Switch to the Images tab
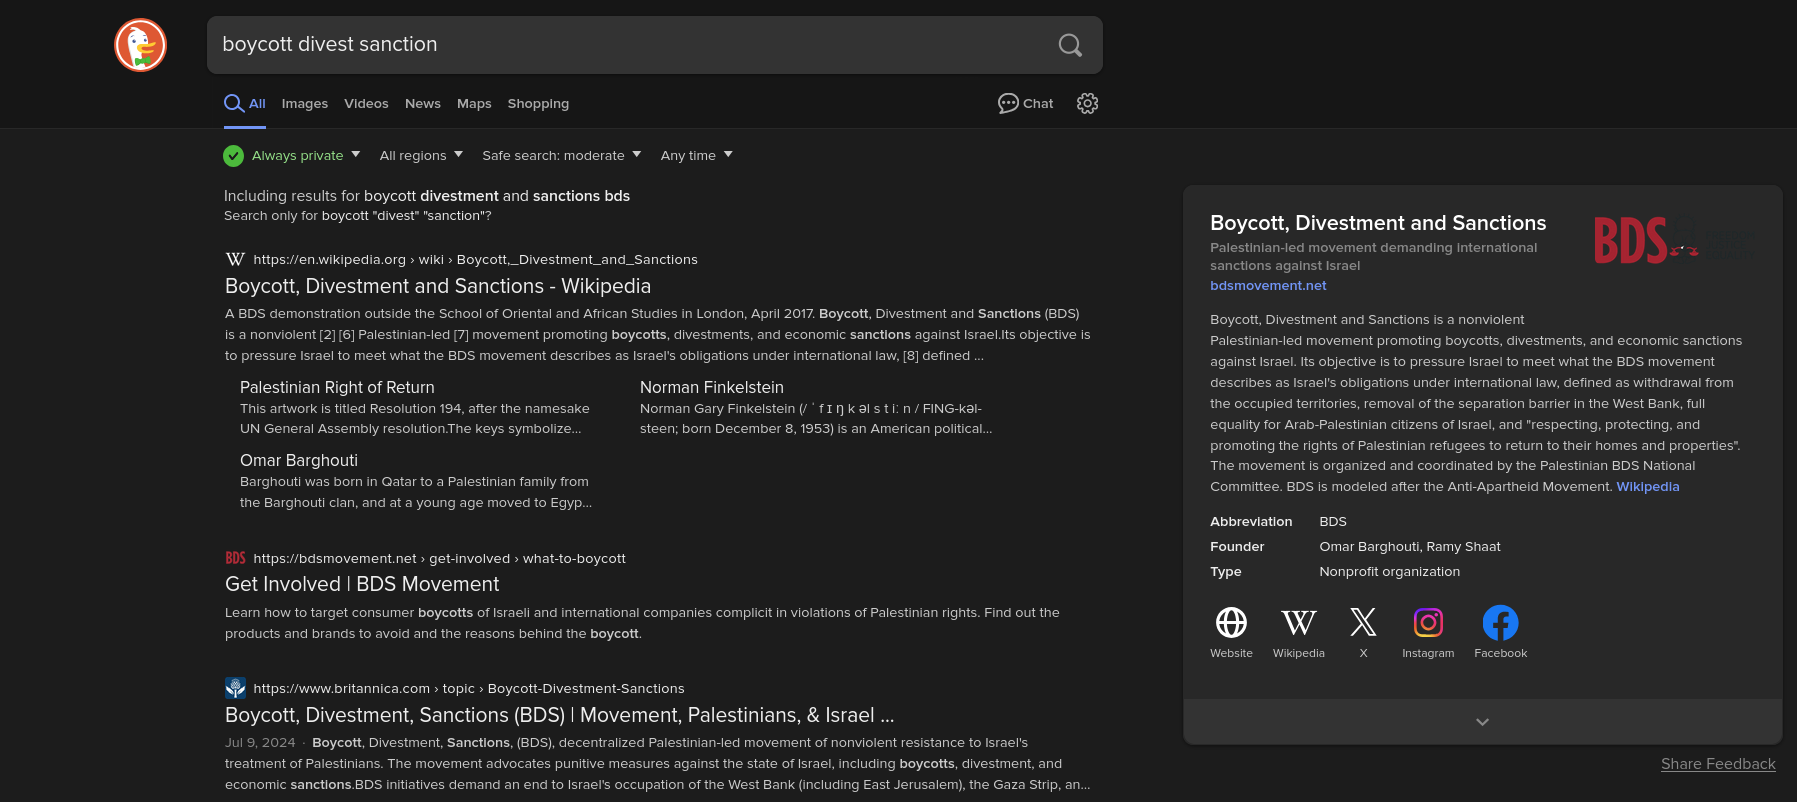 305,104
